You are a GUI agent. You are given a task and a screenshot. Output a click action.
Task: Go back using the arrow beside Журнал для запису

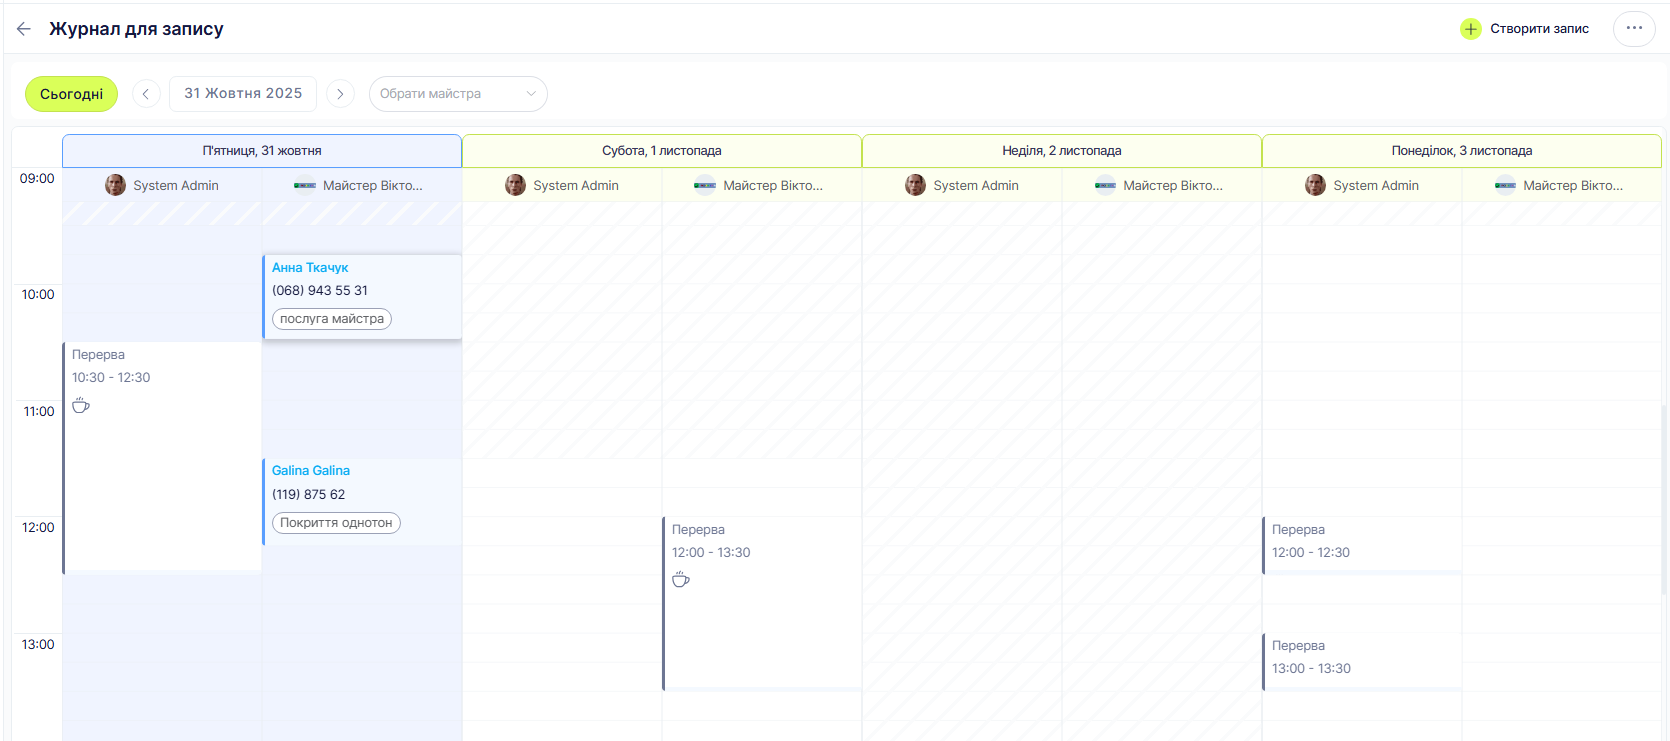point(24,29)
